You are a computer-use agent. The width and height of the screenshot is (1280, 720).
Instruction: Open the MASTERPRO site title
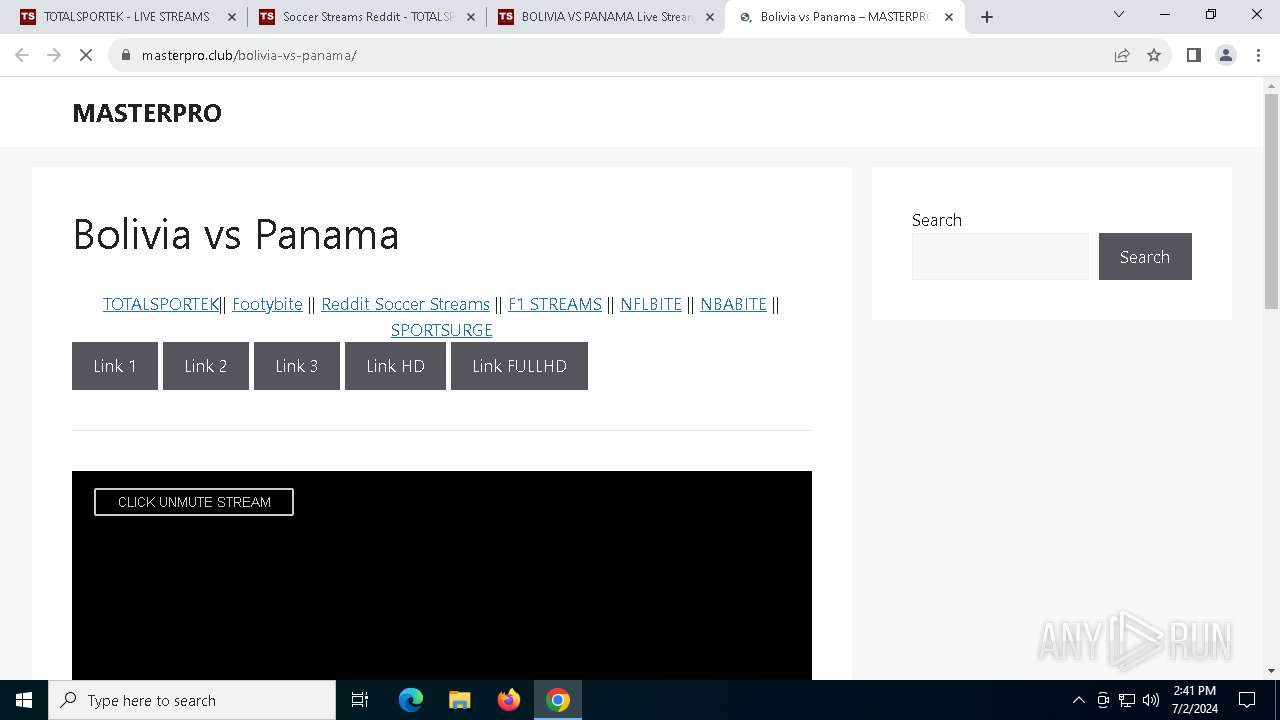(x=147, y=113)
